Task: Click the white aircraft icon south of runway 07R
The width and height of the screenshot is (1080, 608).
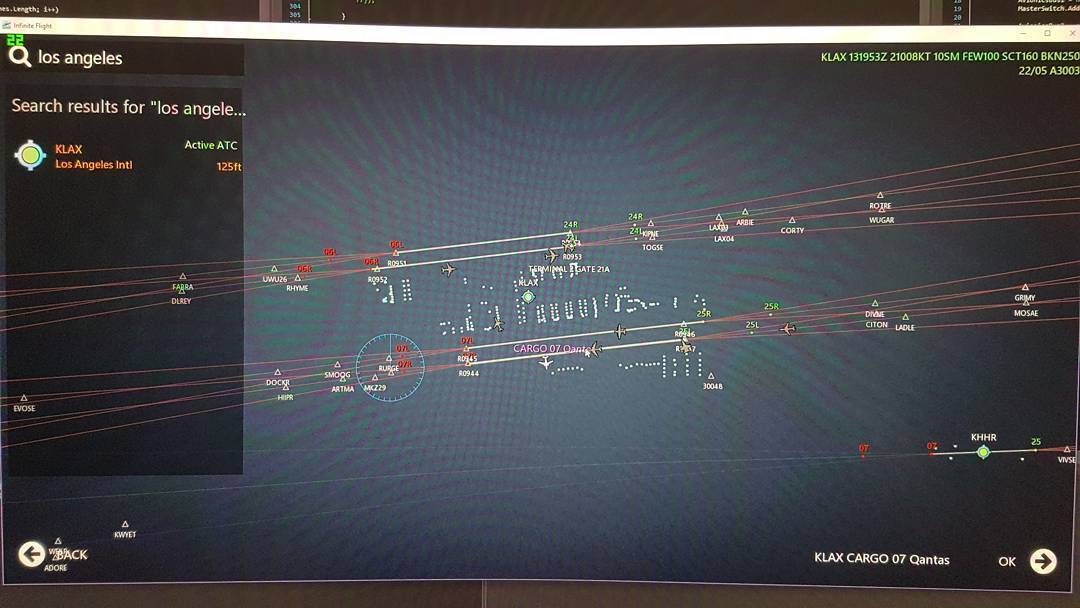Action: coord(546,362)
